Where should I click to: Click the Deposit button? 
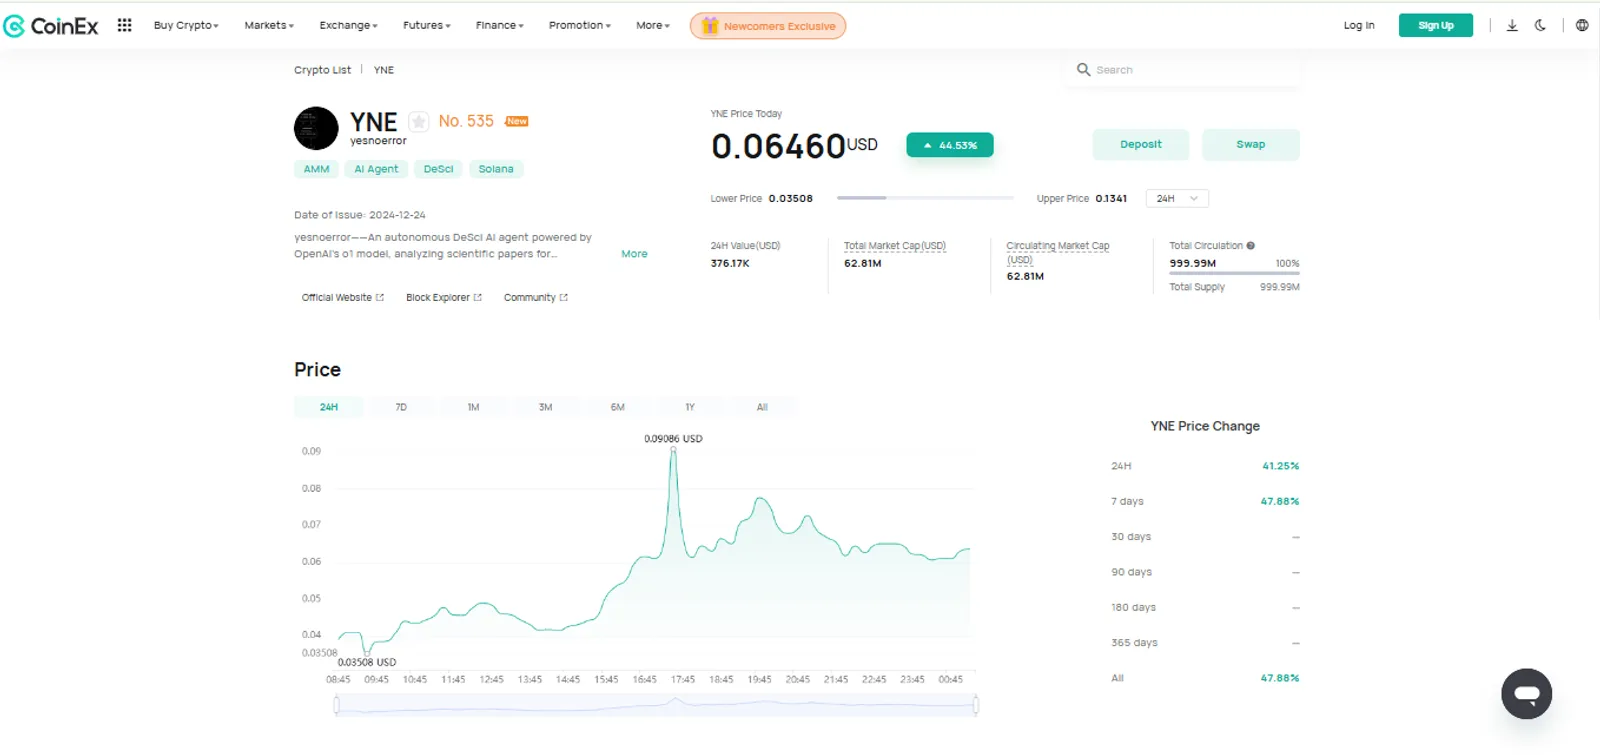pos(1141,144)
